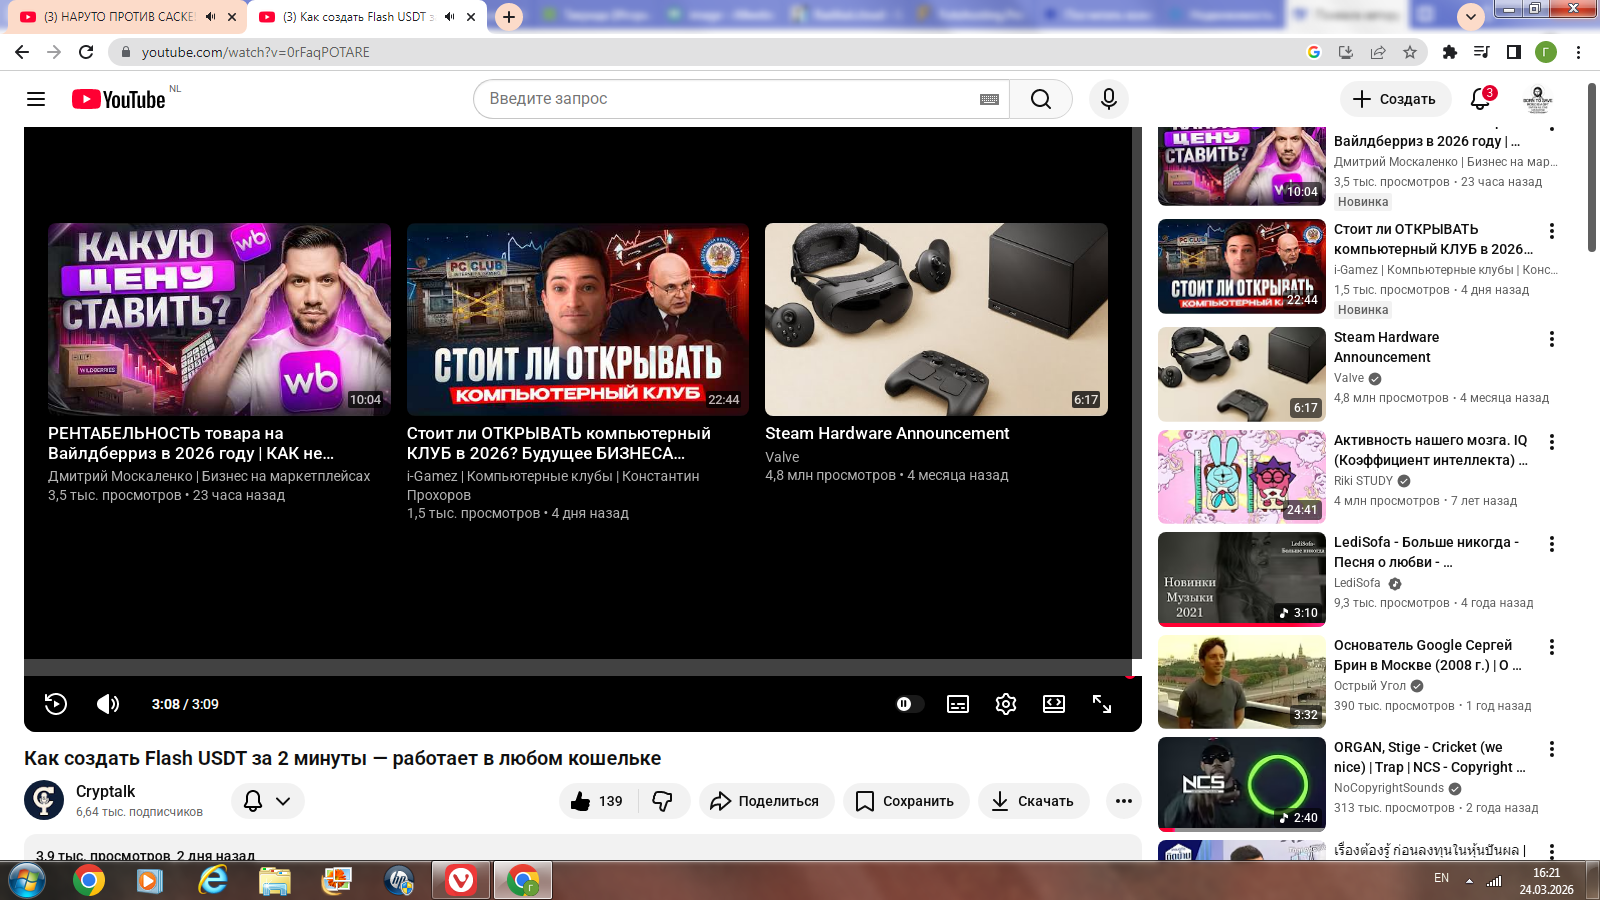Dislike the video with thumbs down

663,801
